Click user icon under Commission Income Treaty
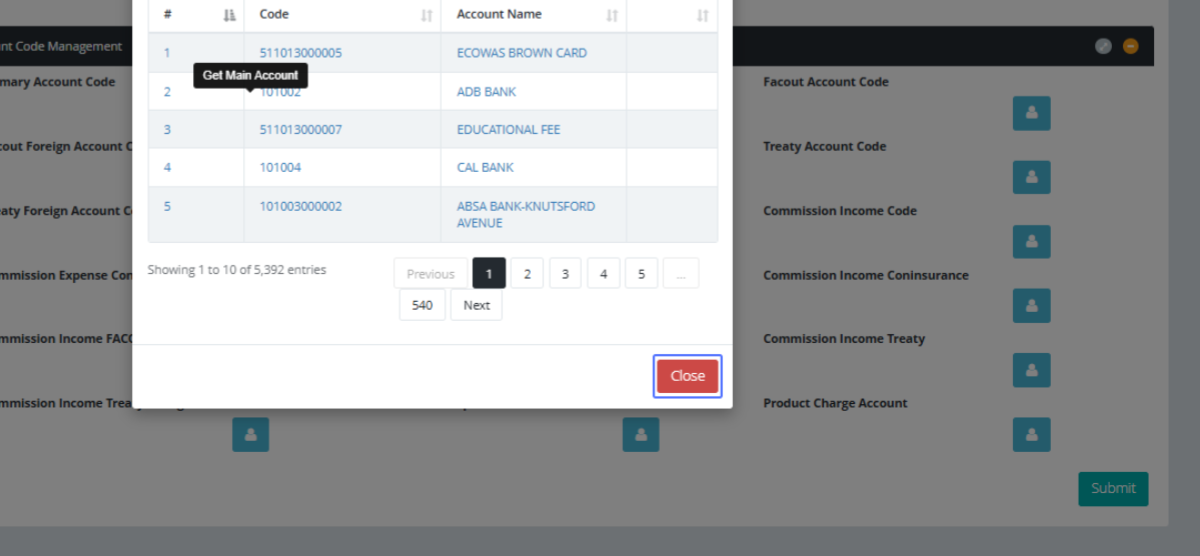The image size is (1200, 556). tap(1031, 370)
